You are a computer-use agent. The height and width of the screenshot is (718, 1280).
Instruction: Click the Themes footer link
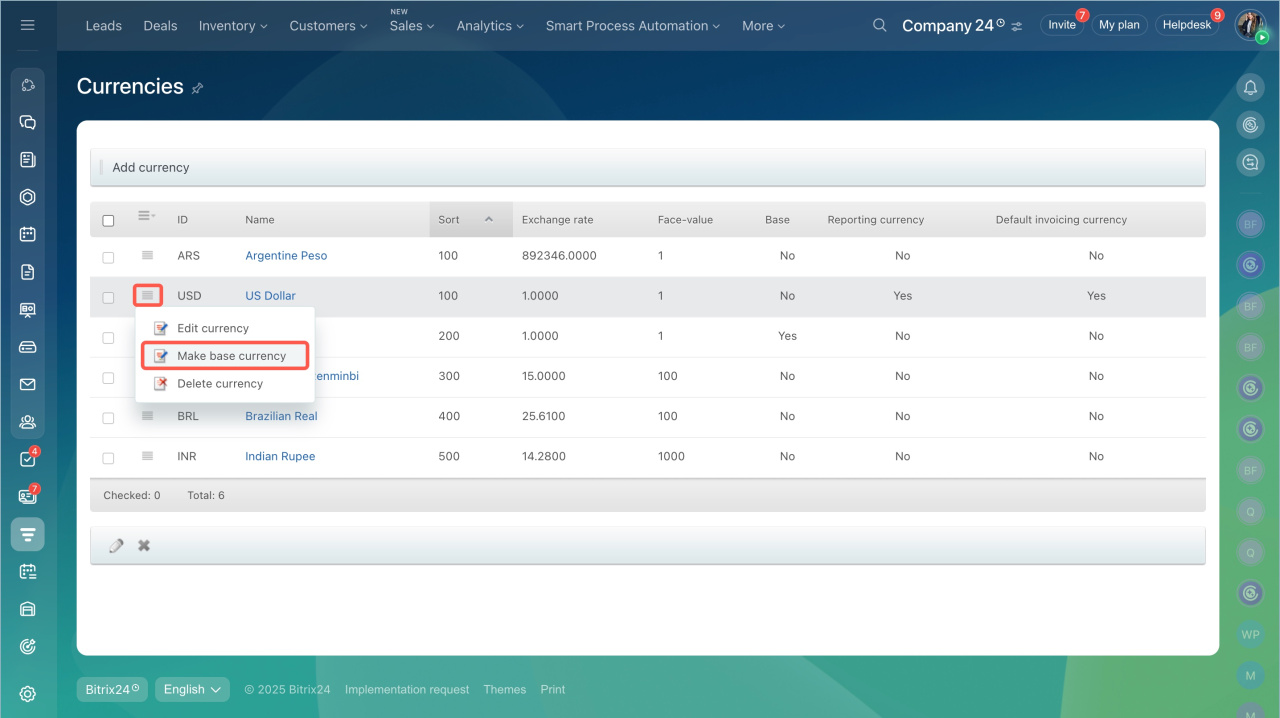point(504,689)
